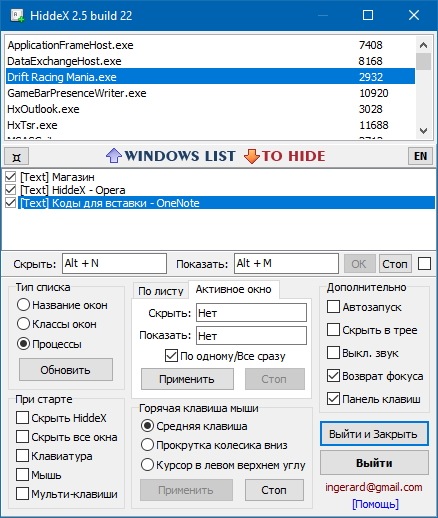
Task: Uncheck the [Text] Магазин list entry
Action: [x=11, y=177]
